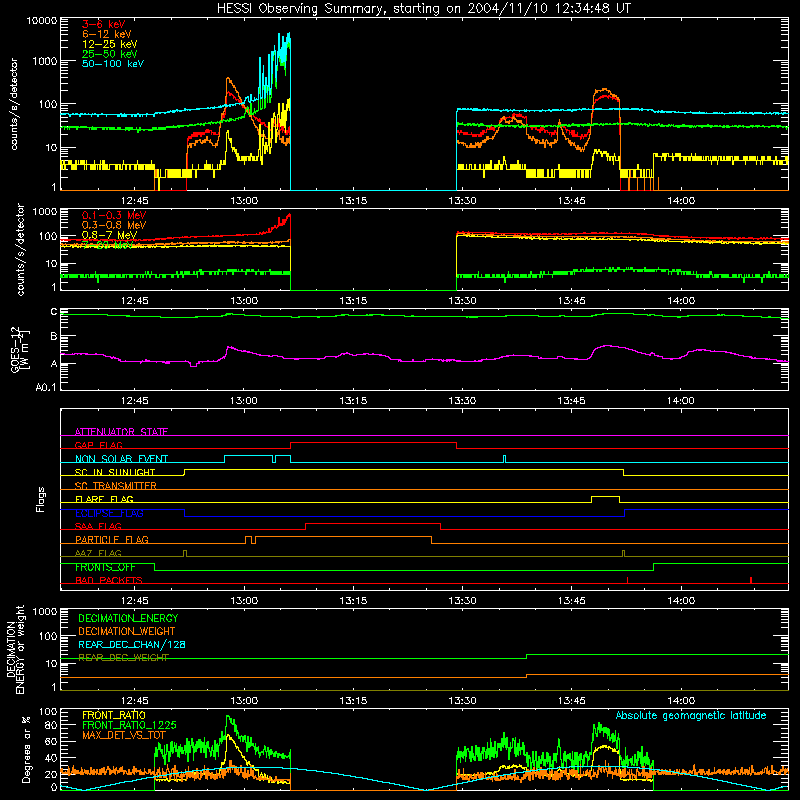
Task: Click the green '25-50 keV' legend label
Action: (110, 54)
